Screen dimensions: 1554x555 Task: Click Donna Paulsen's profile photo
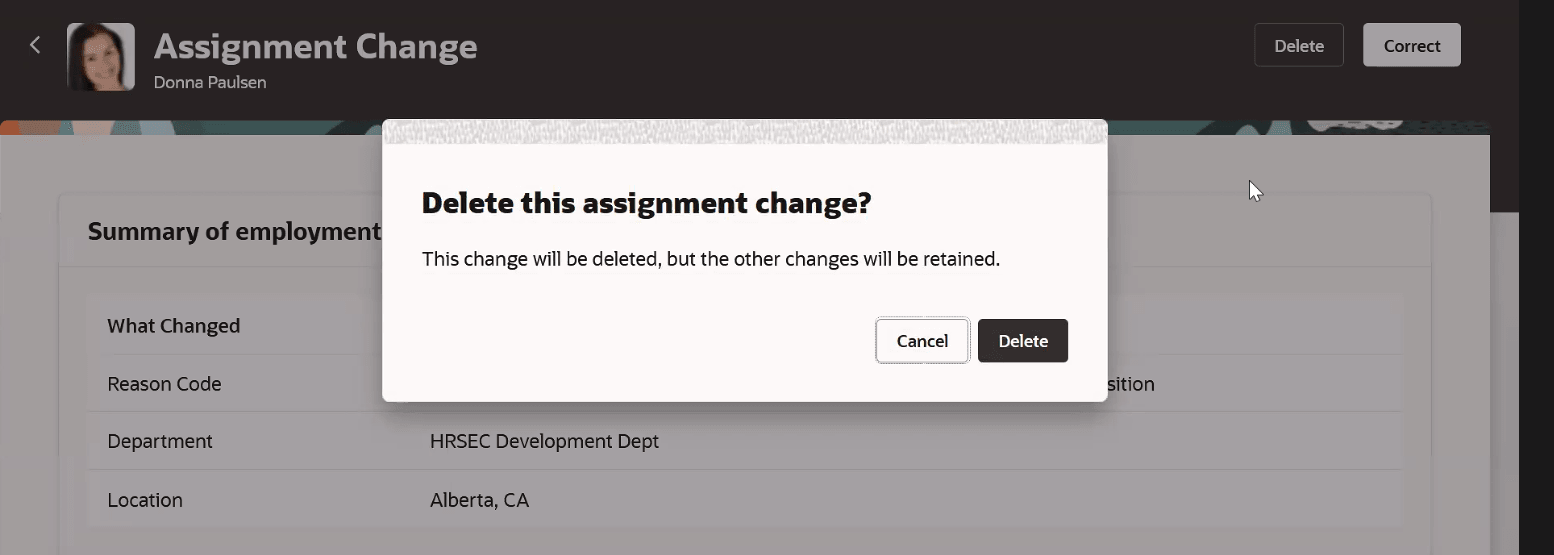coord(100,57)
